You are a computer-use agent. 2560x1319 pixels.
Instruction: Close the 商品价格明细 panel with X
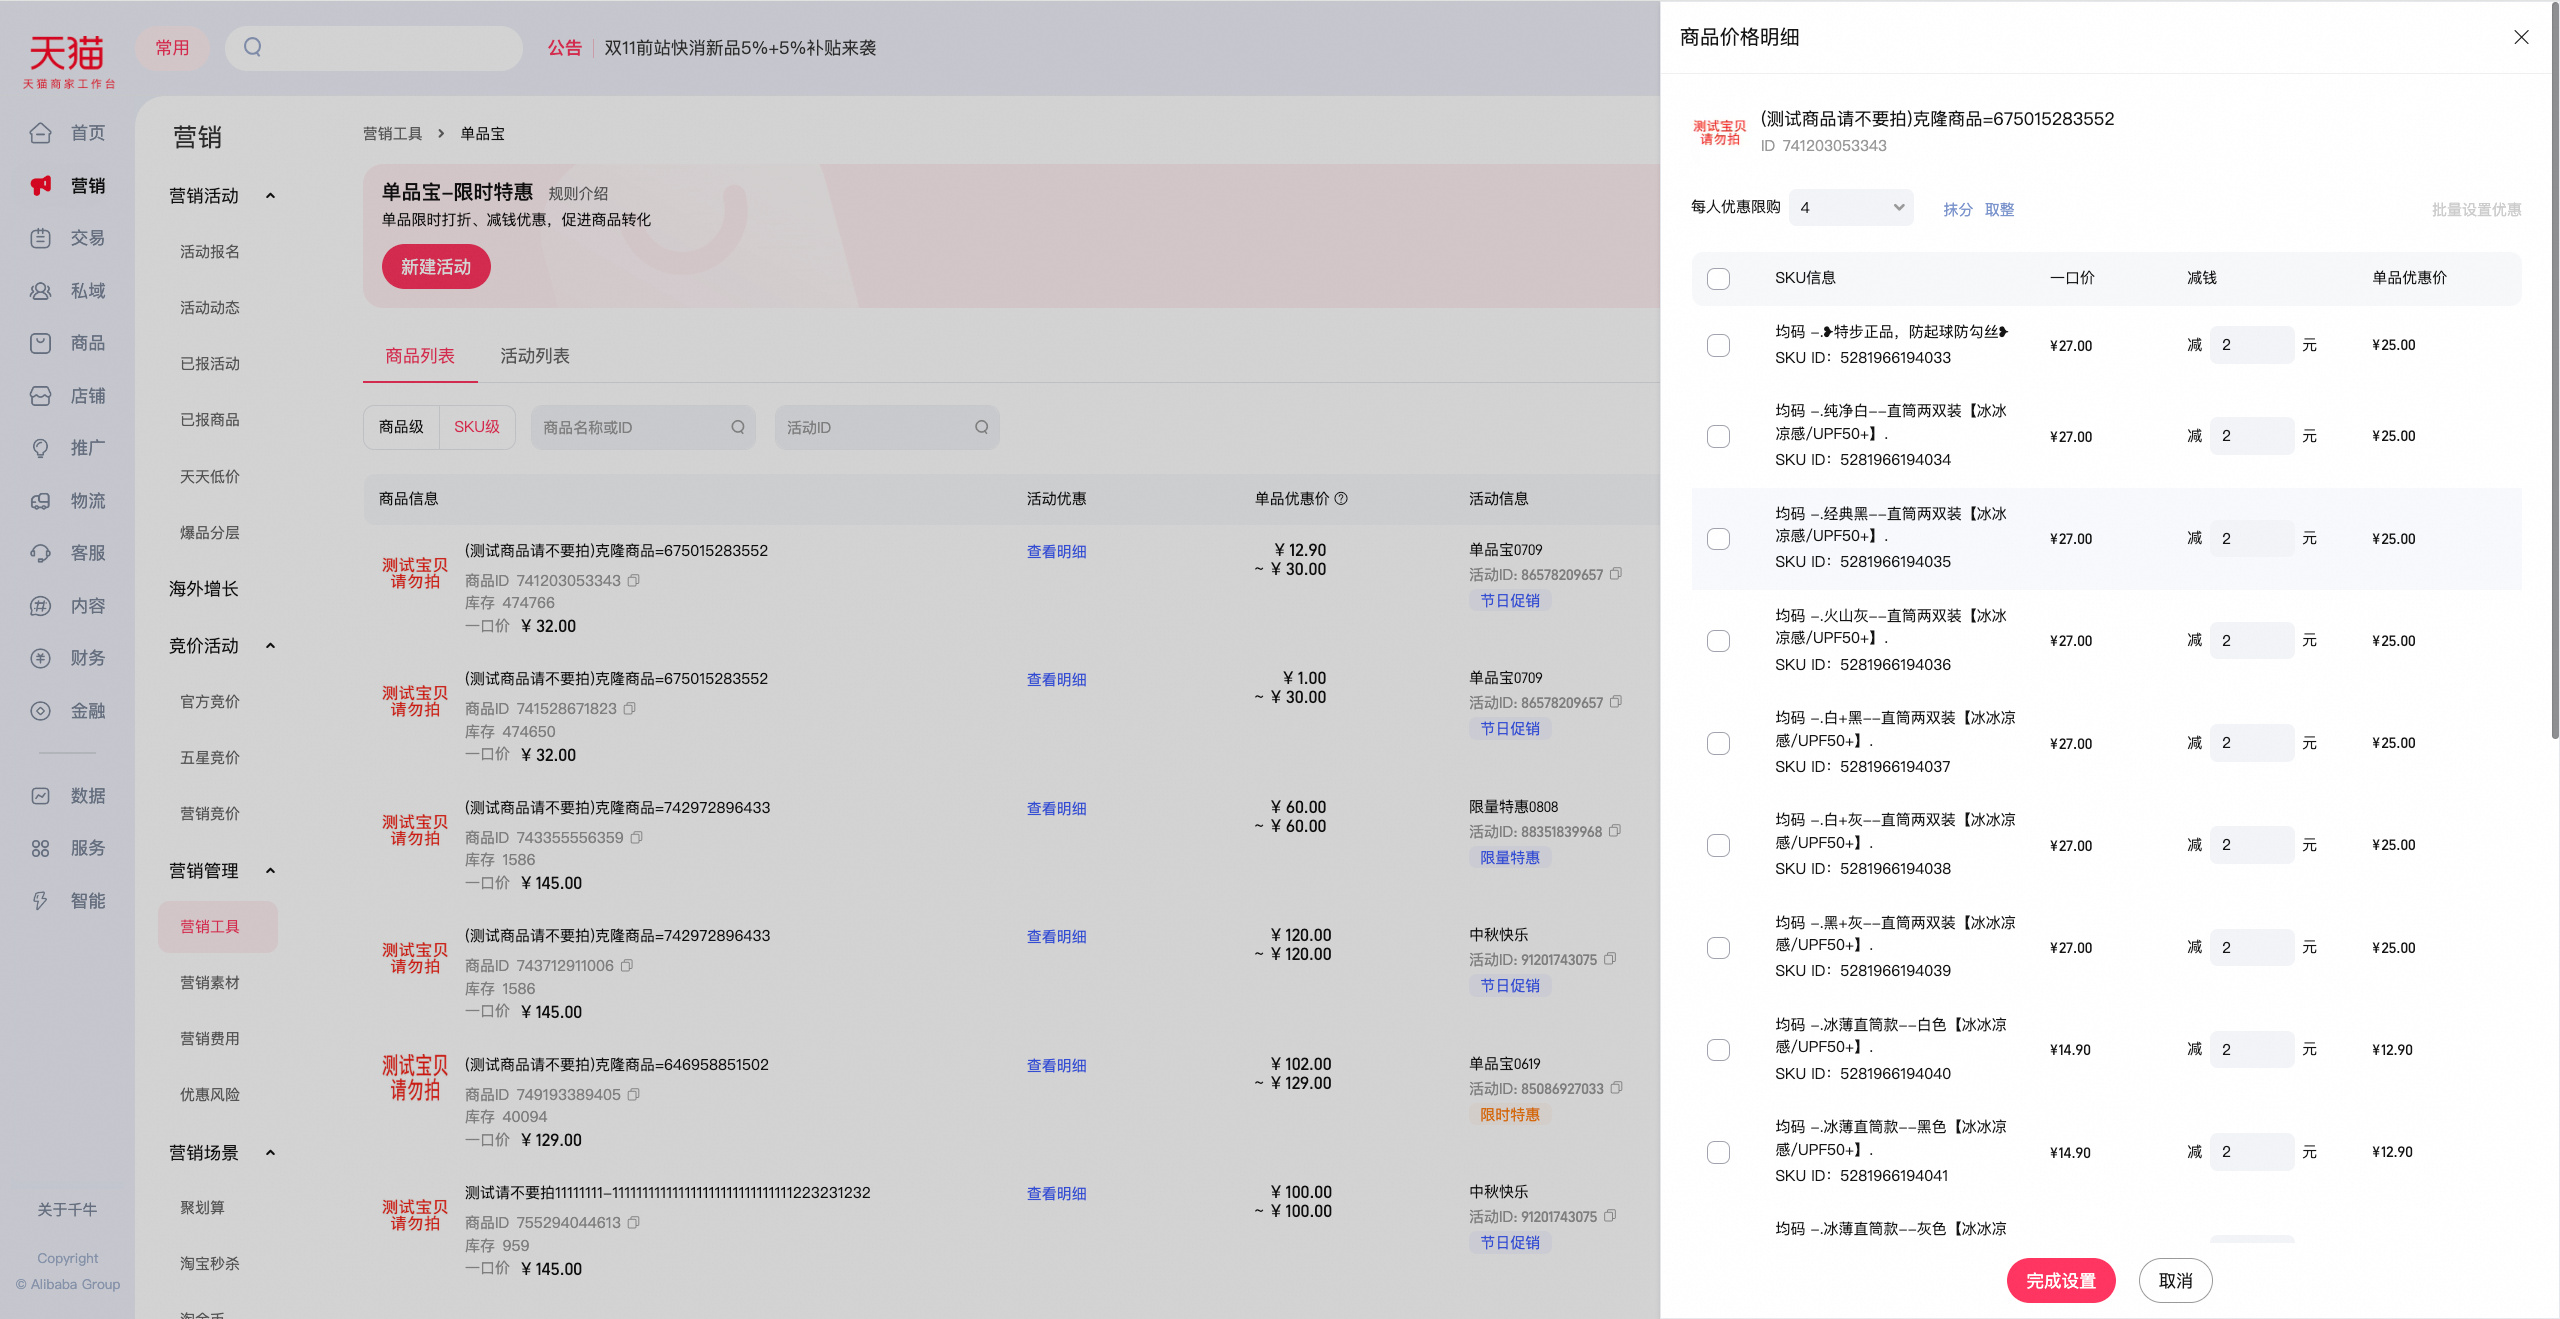pos(2521,37)
